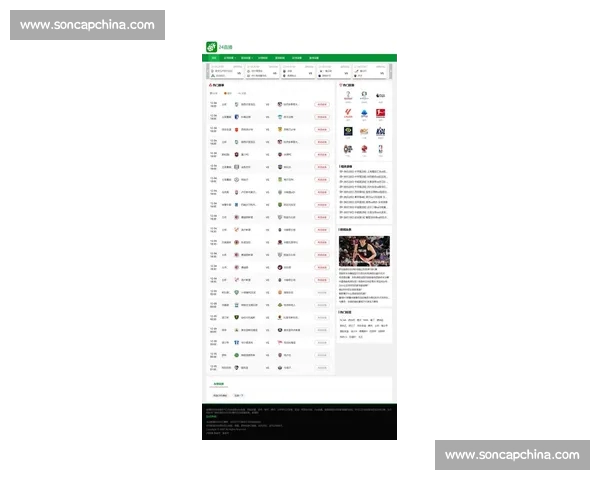Open the red Bundesliga league icon

click(380, 113)
